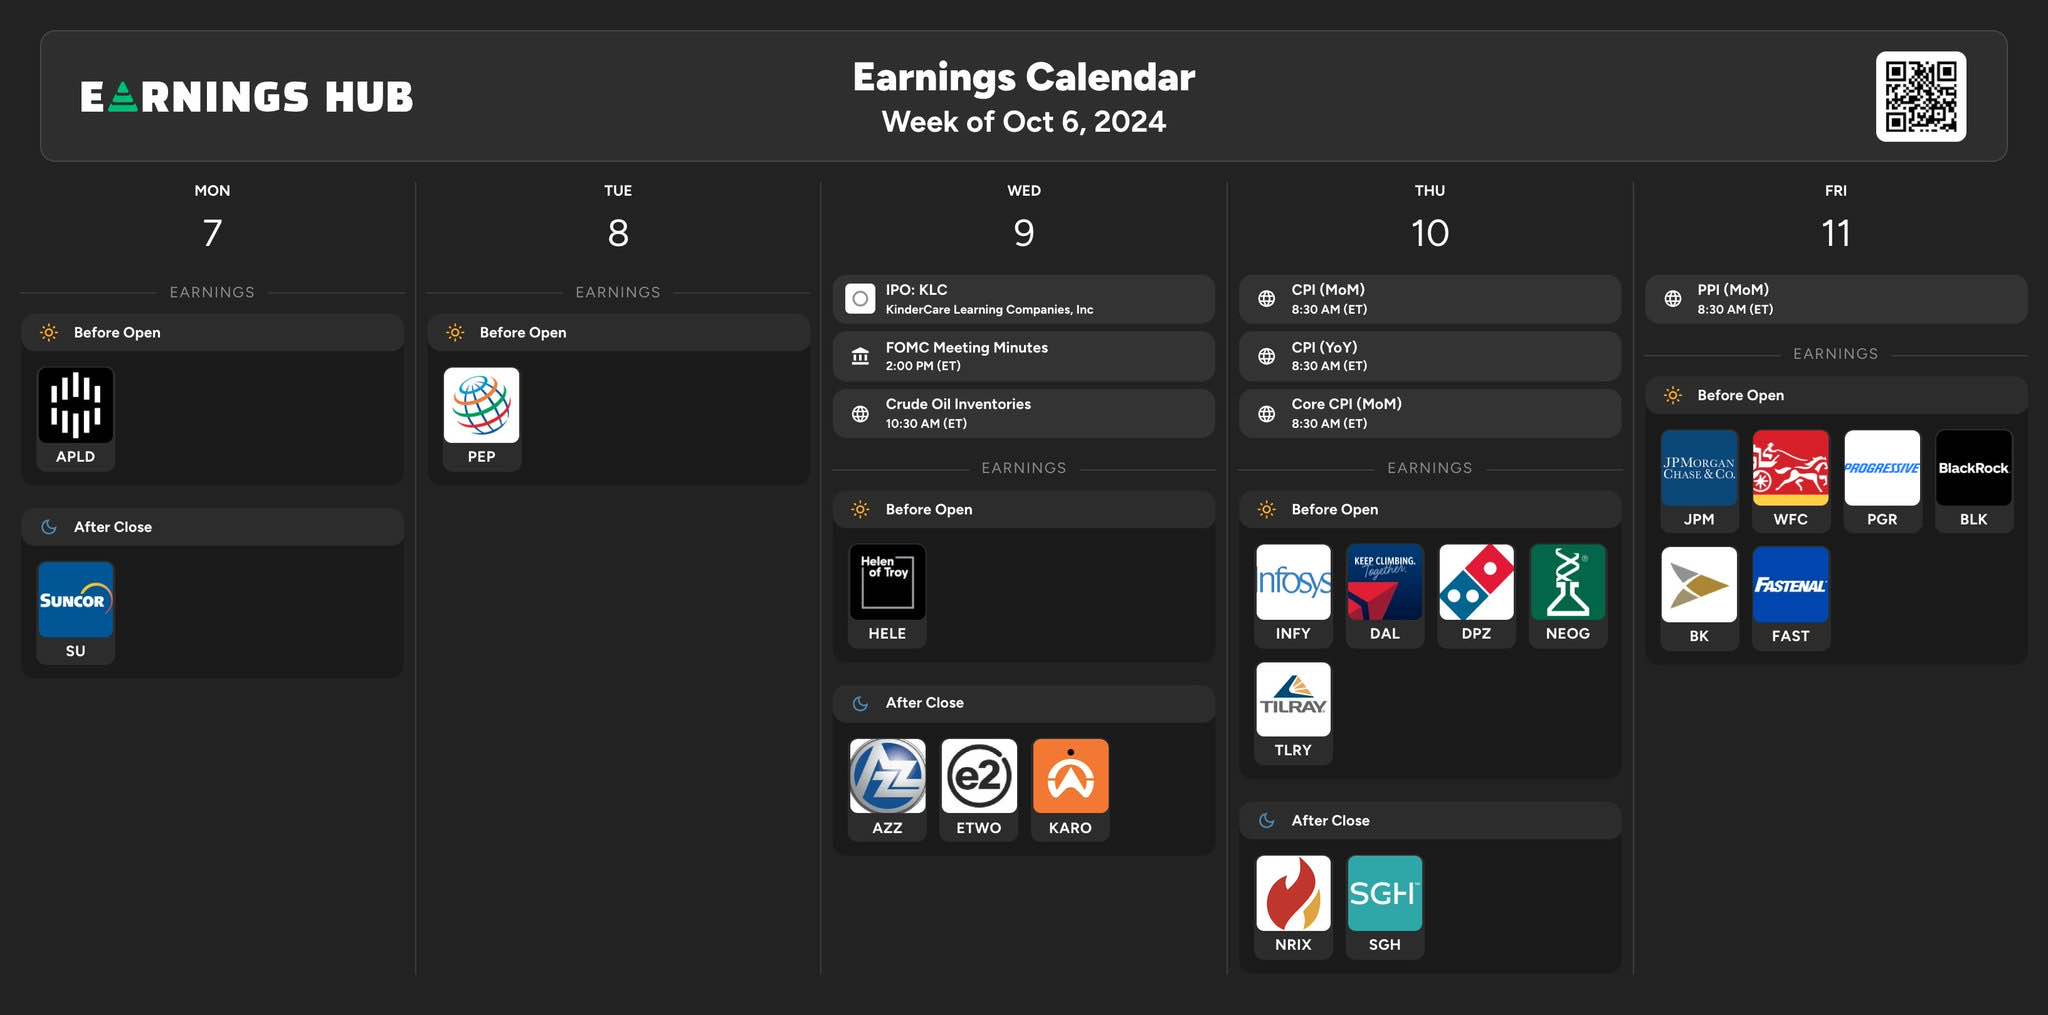The image size is (2048, 1015).
Task: Select the Monday 7 Before Open header
Action: [x=212, y=332]
